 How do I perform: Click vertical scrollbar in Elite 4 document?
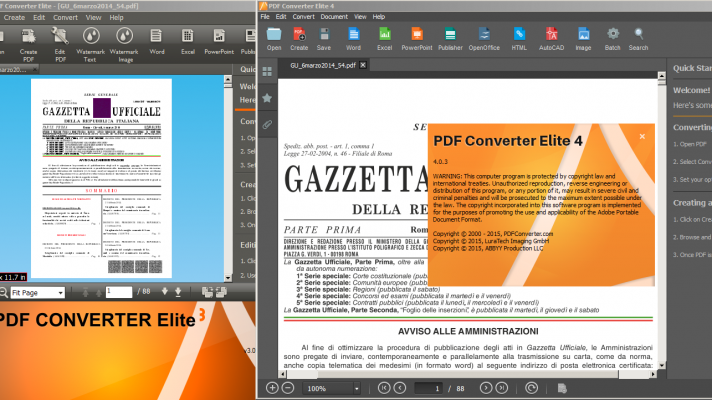coord(662,220)
